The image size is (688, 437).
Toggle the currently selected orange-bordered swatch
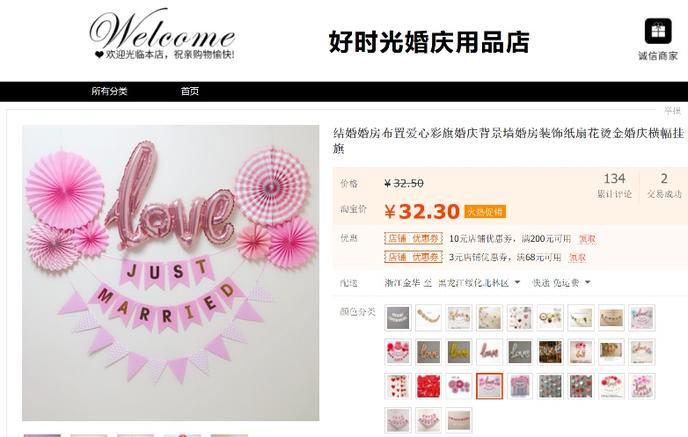coord(489,386)
